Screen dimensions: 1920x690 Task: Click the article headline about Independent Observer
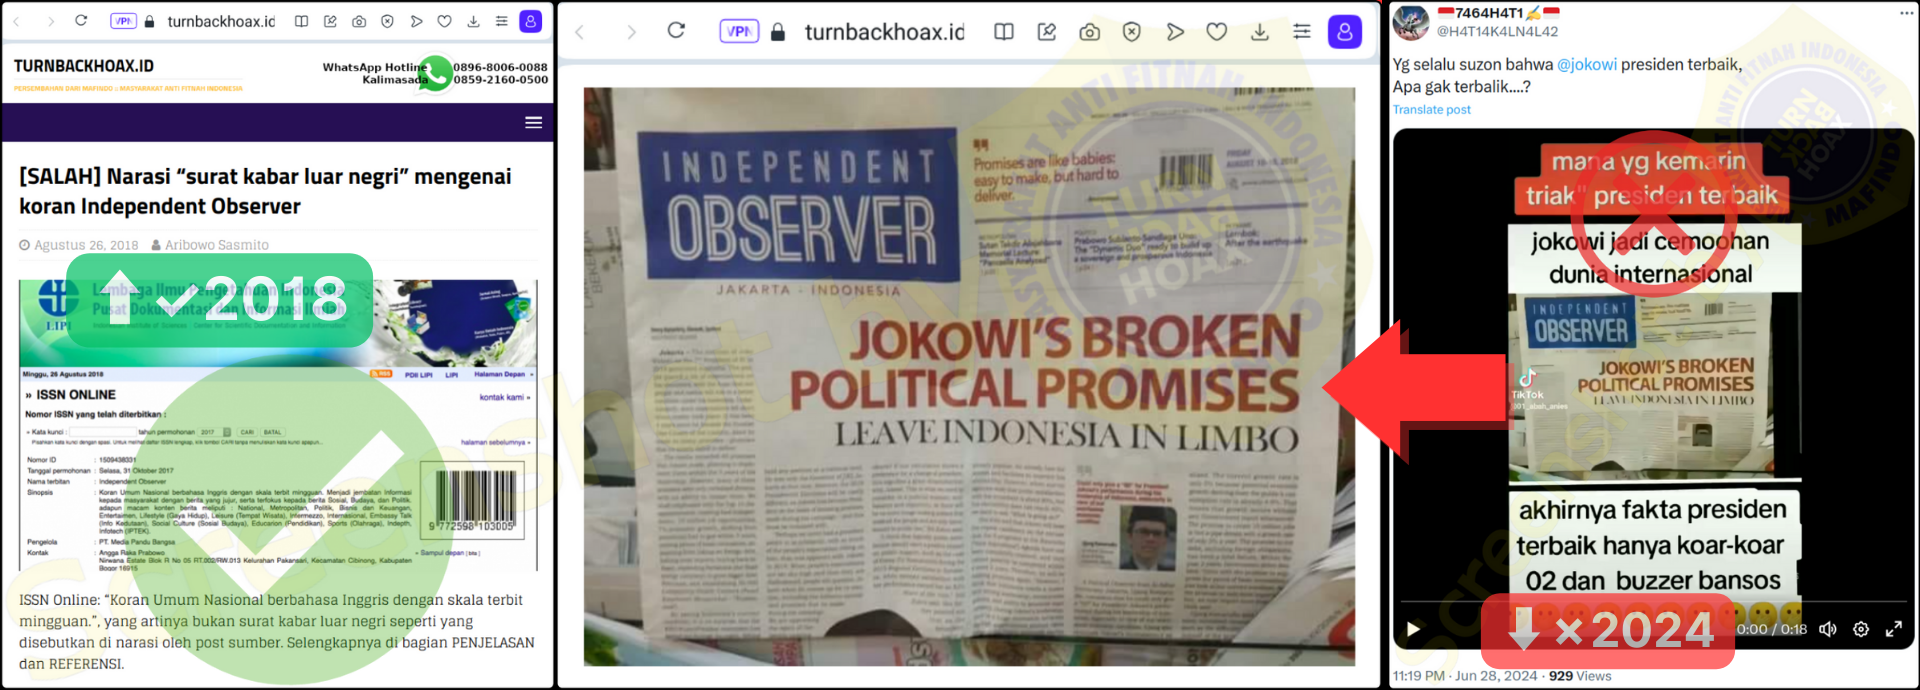(265, 191)
